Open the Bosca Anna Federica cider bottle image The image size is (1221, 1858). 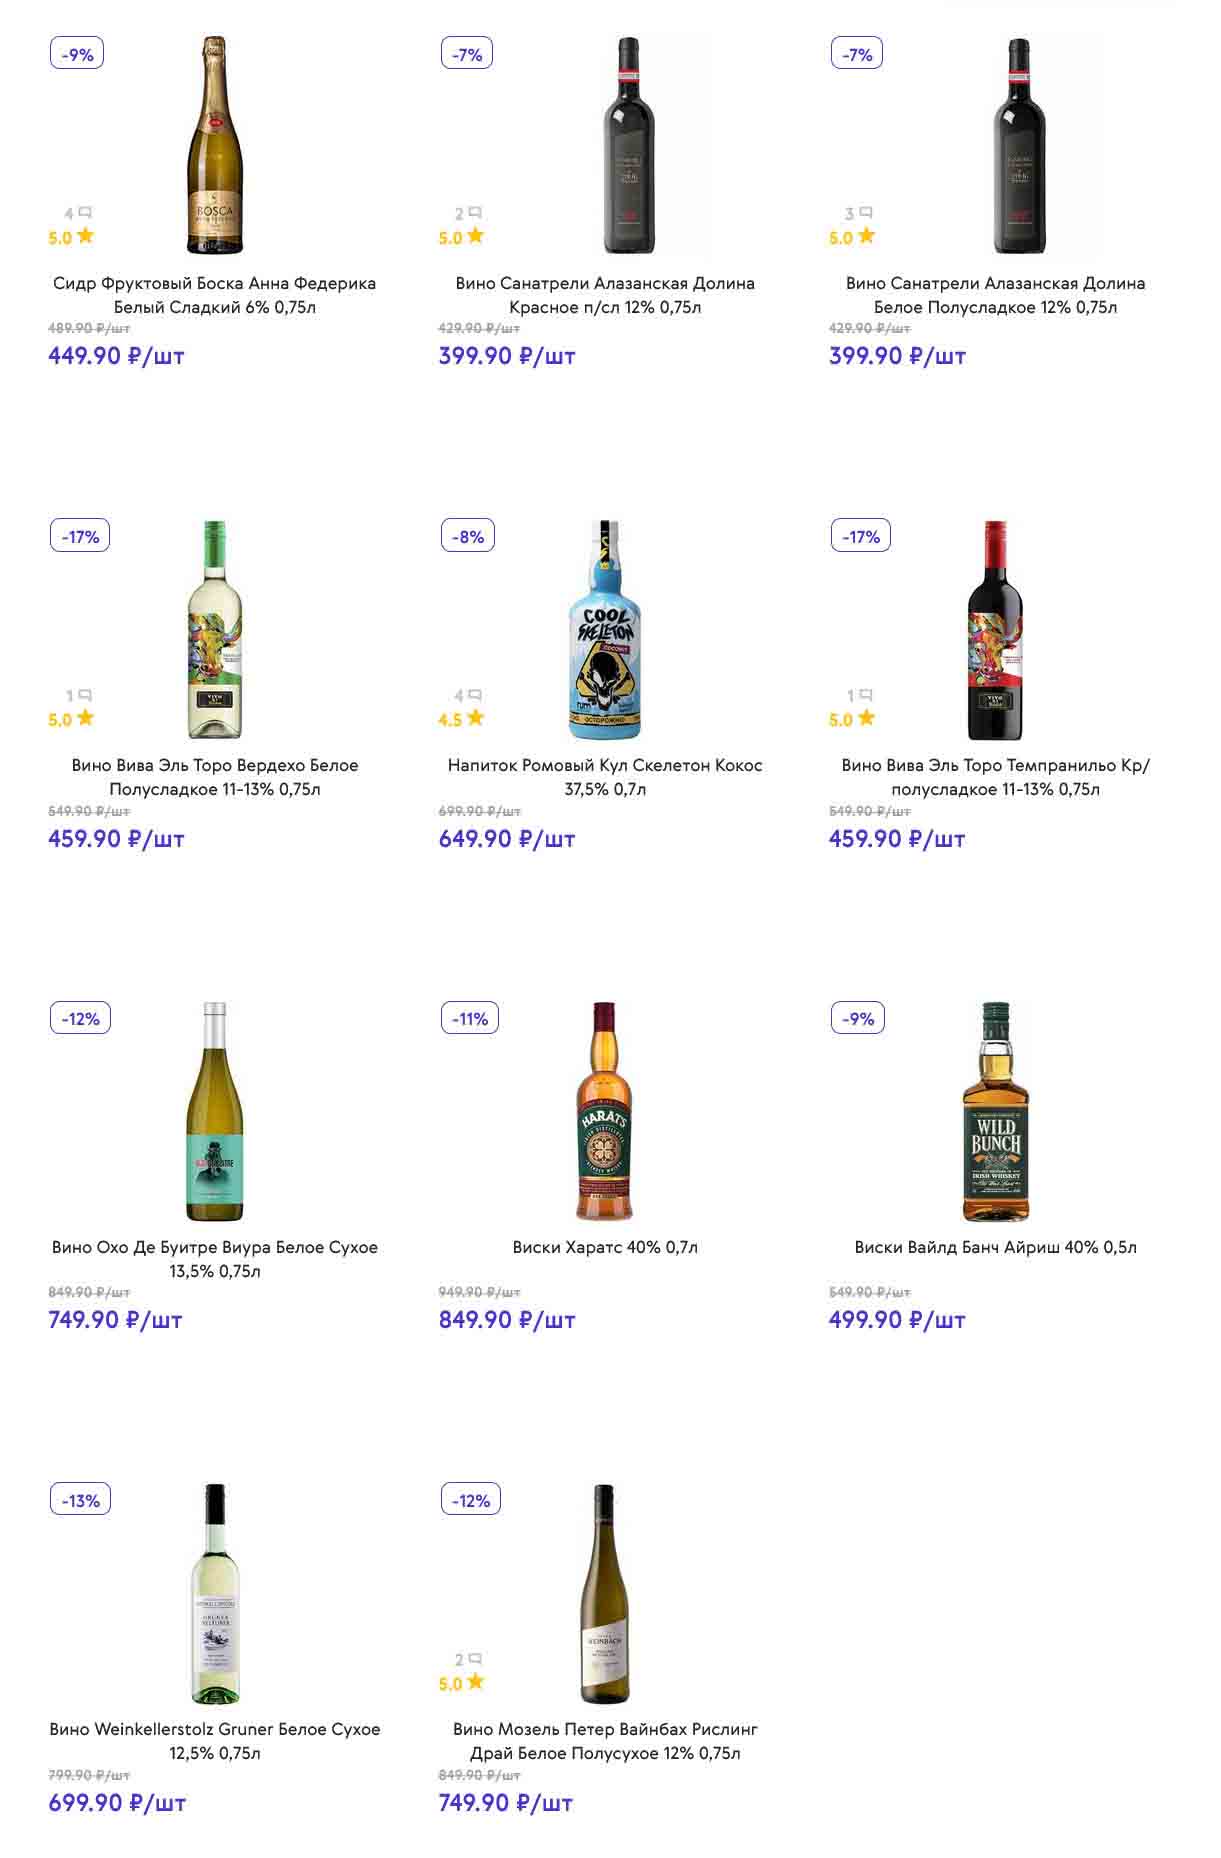(x=215, y=145)
